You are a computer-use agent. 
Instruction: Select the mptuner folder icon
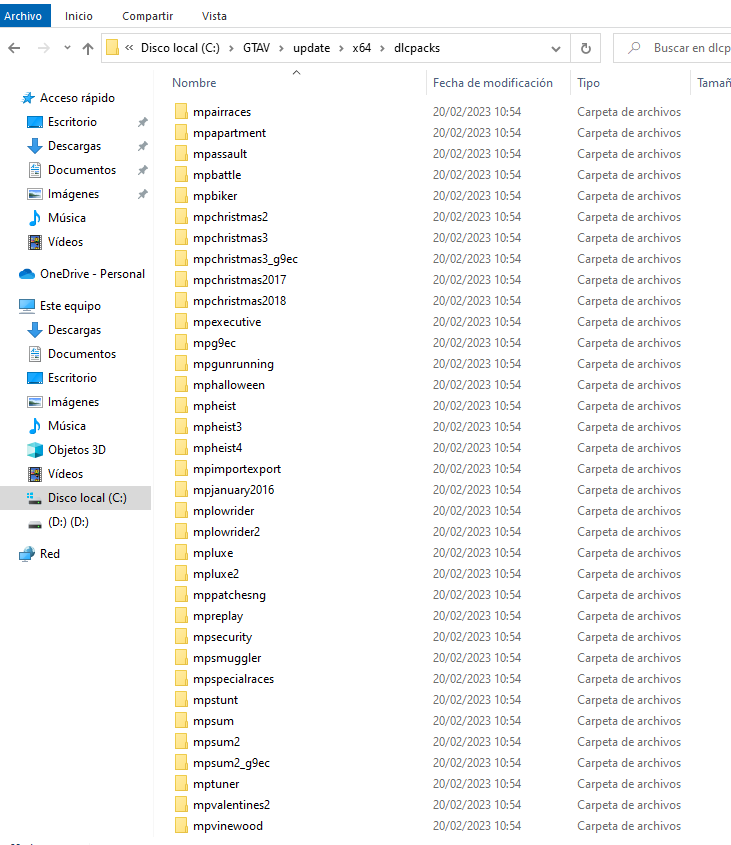pyautogui.click(x=181, y=784)
